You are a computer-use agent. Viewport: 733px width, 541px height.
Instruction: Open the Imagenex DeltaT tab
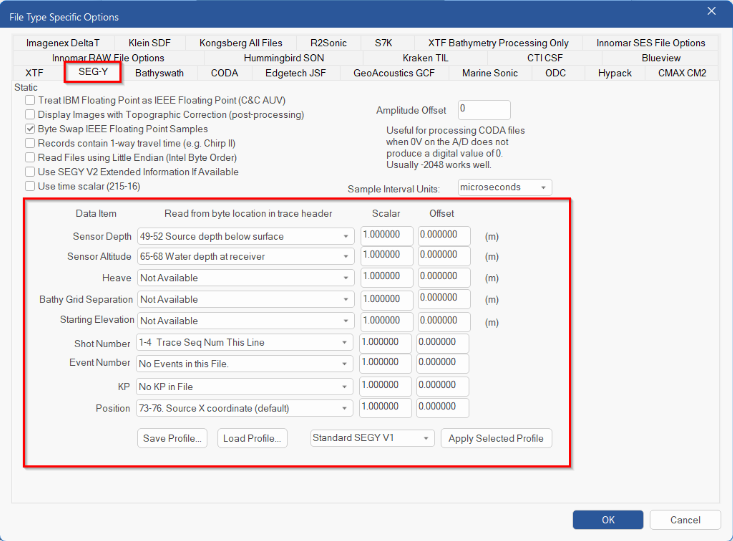pos(63,43)
